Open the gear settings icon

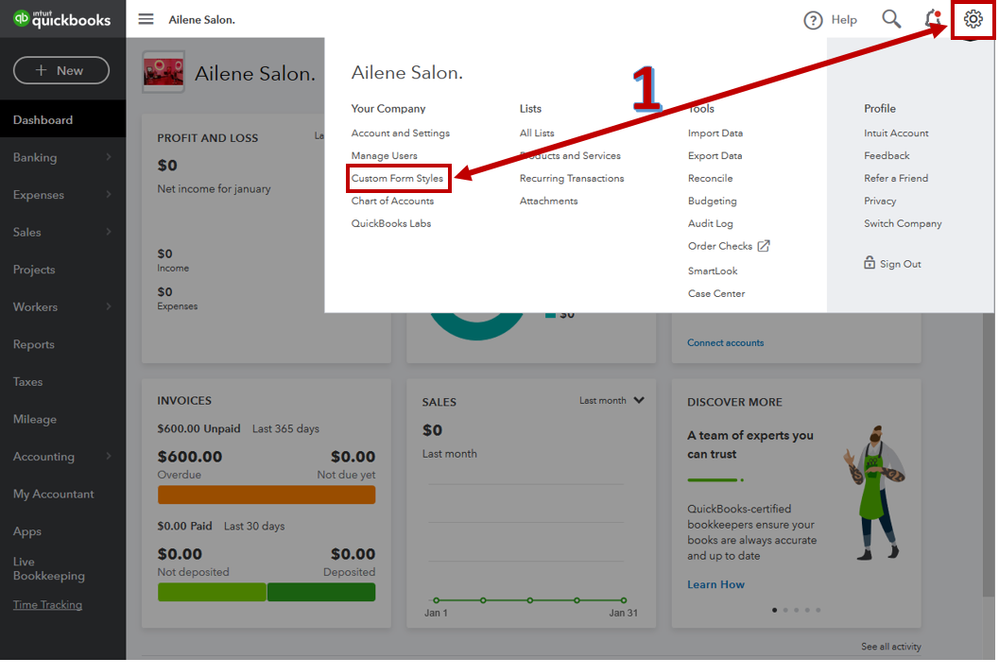[x=975, y=19]
